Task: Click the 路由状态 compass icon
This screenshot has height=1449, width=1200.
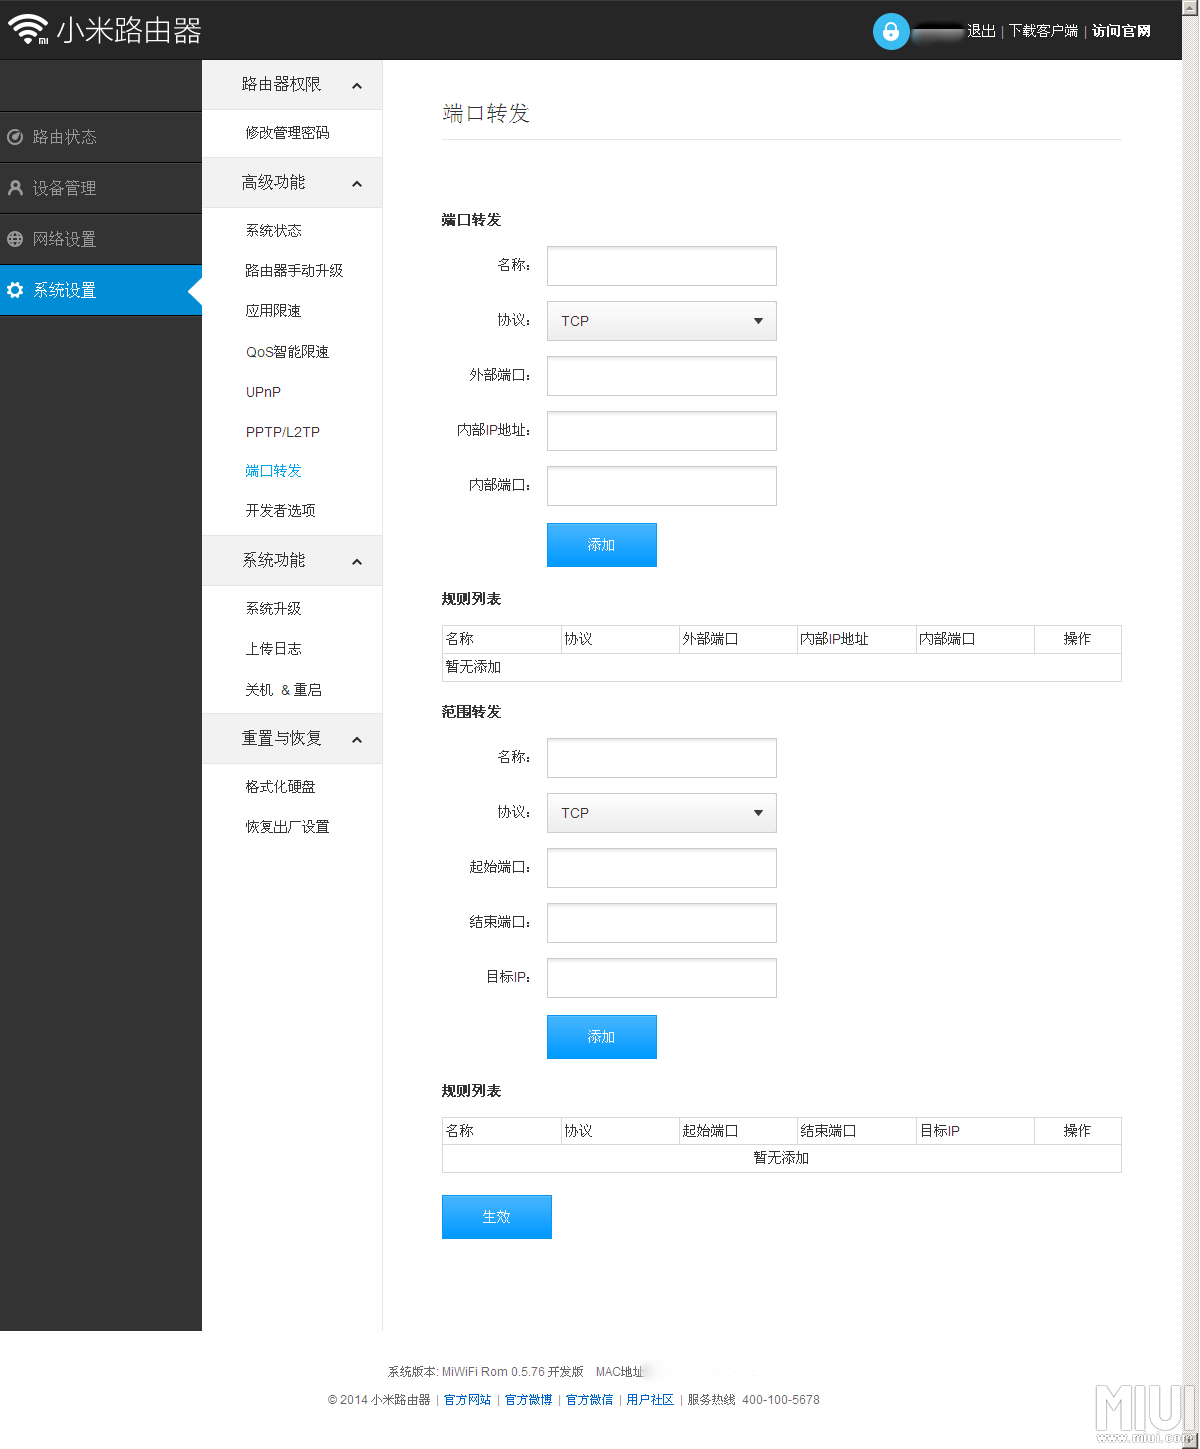Action: coord(15,137)
